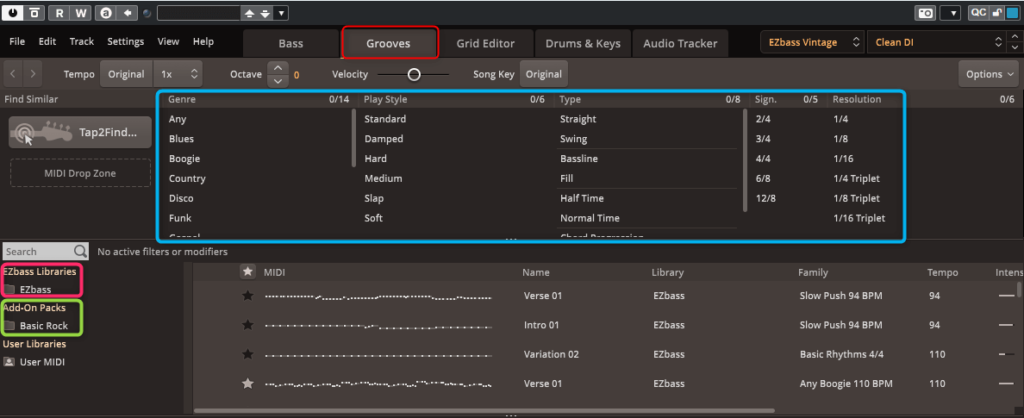Favorite the Any Boogie 110 BPM star
This screenshot has width=1024, height=418.
248,383
